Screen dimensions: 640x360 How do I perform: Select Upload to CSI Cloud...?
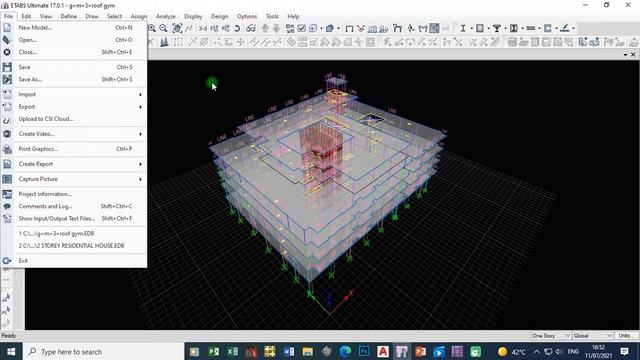point(74,119)
